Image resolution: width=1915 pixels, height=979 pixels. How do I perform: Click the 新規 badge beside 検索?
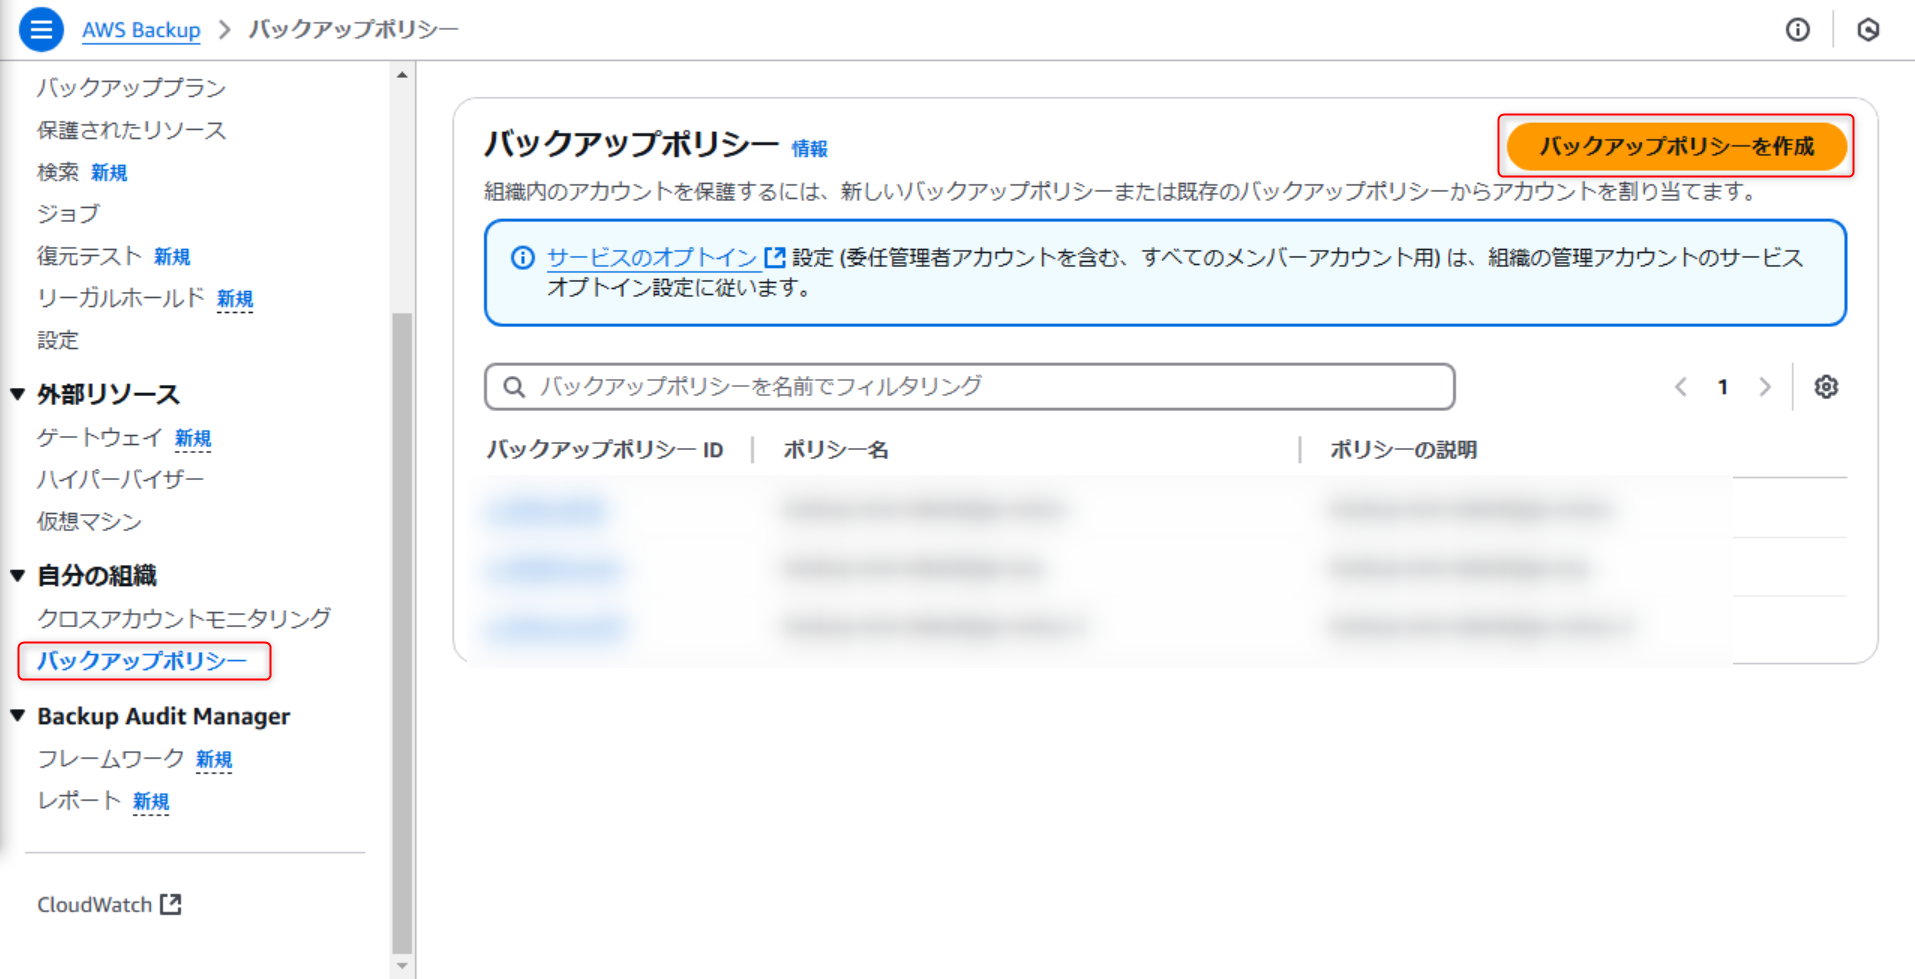109,173
